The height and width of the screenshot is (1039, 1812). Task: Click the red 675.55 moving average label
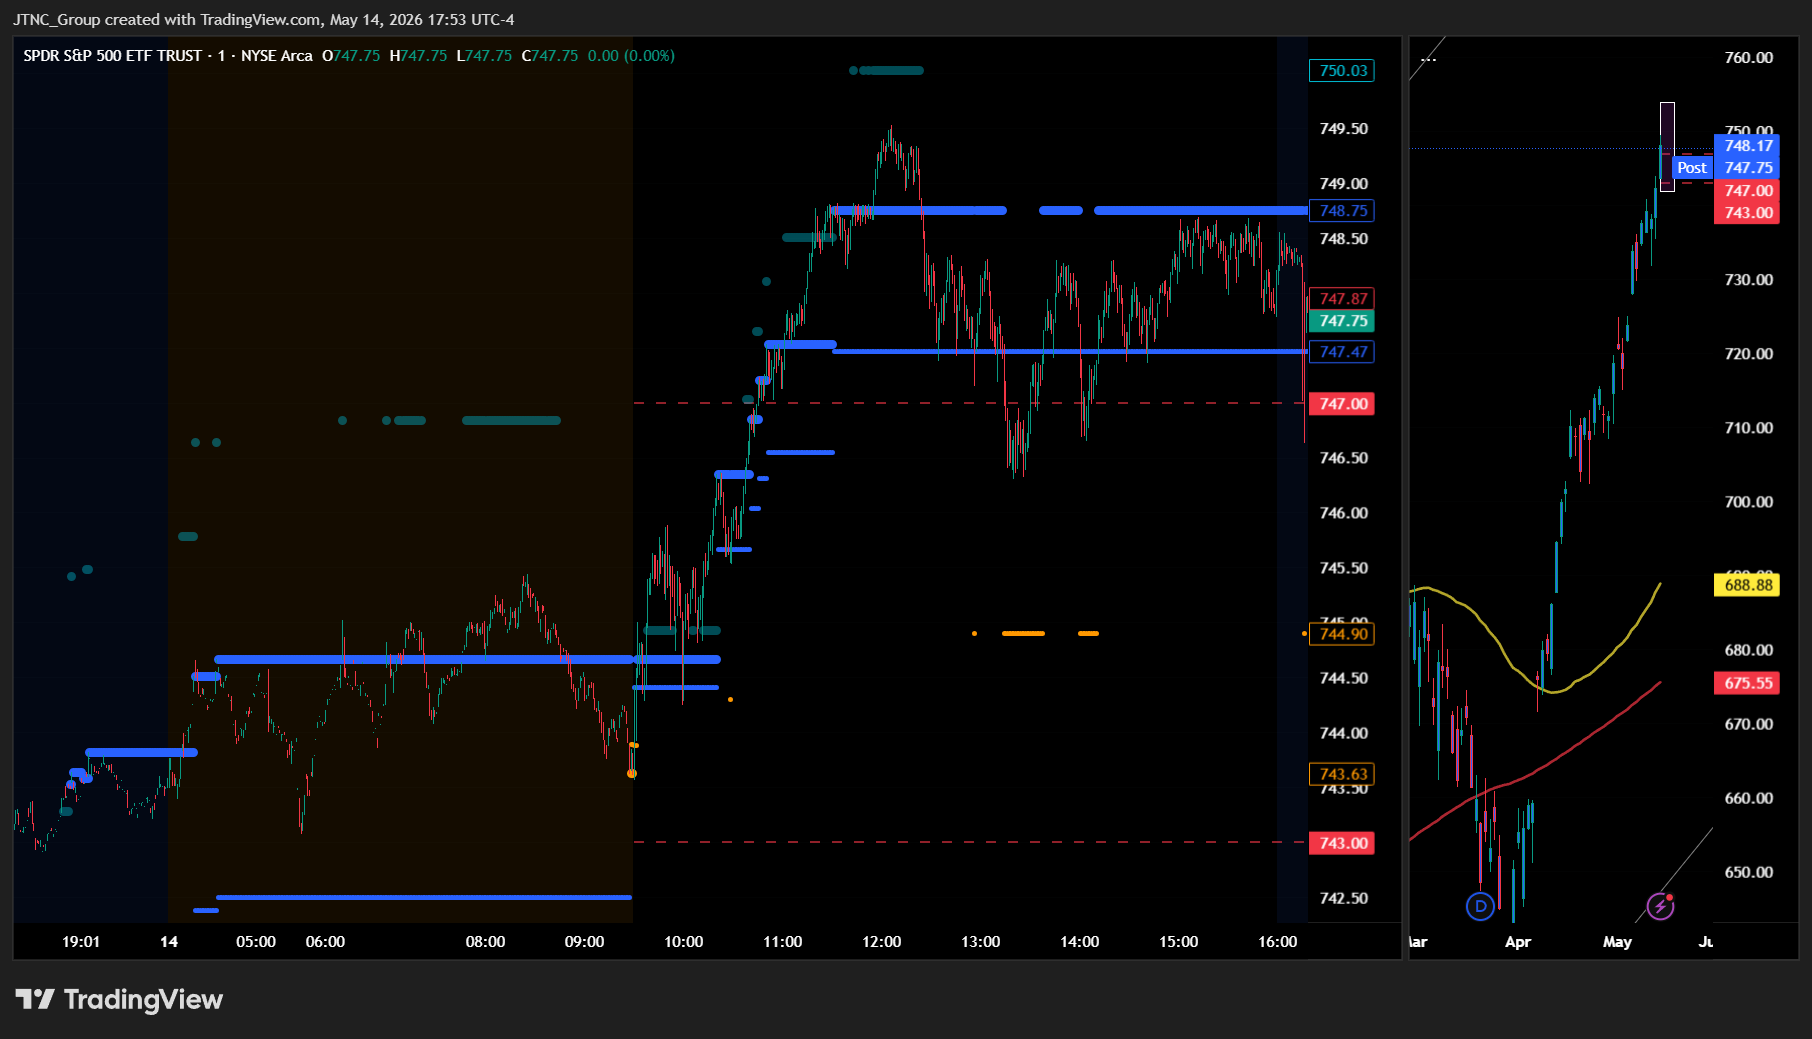tap(1747, 684)
